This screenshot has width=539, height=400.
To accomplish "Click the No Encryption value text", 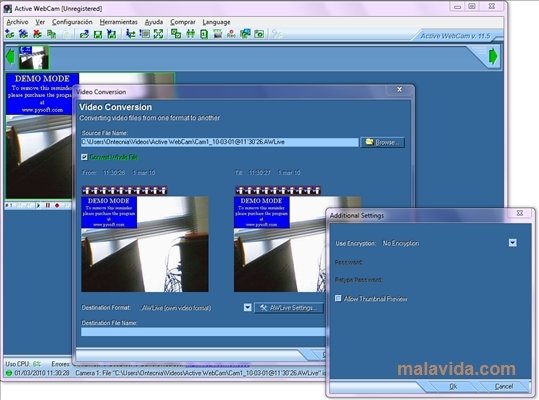I will pos(401,243).
